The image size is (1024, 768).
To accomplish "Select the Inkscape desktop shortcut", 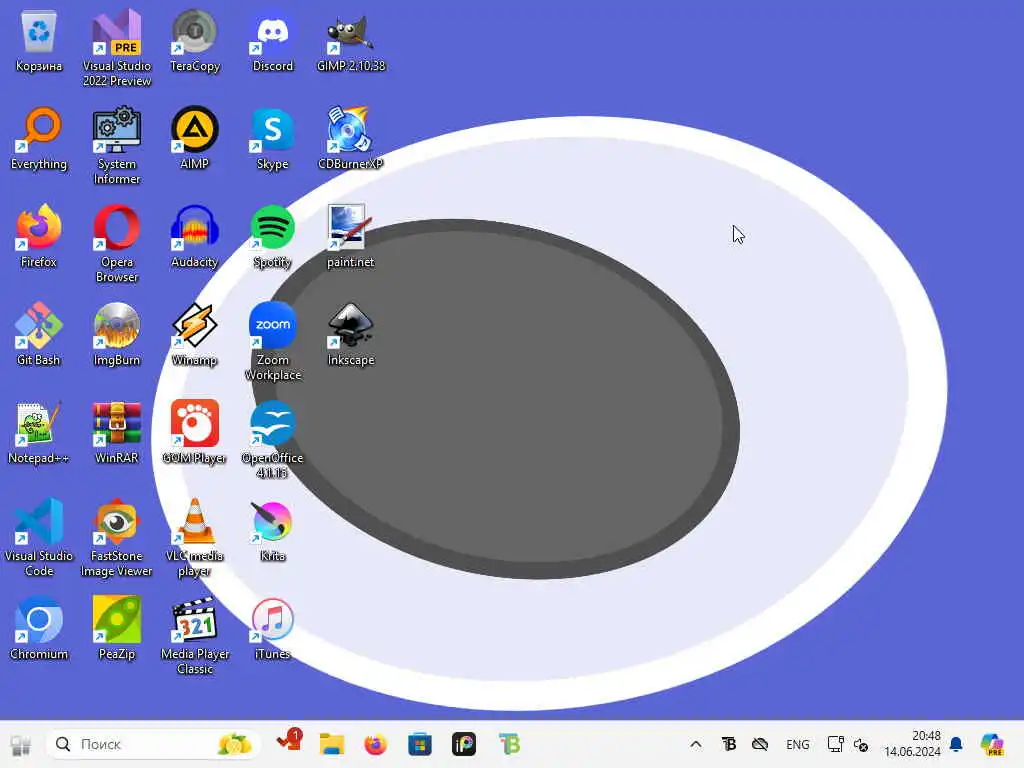I will tap(351, 334).
